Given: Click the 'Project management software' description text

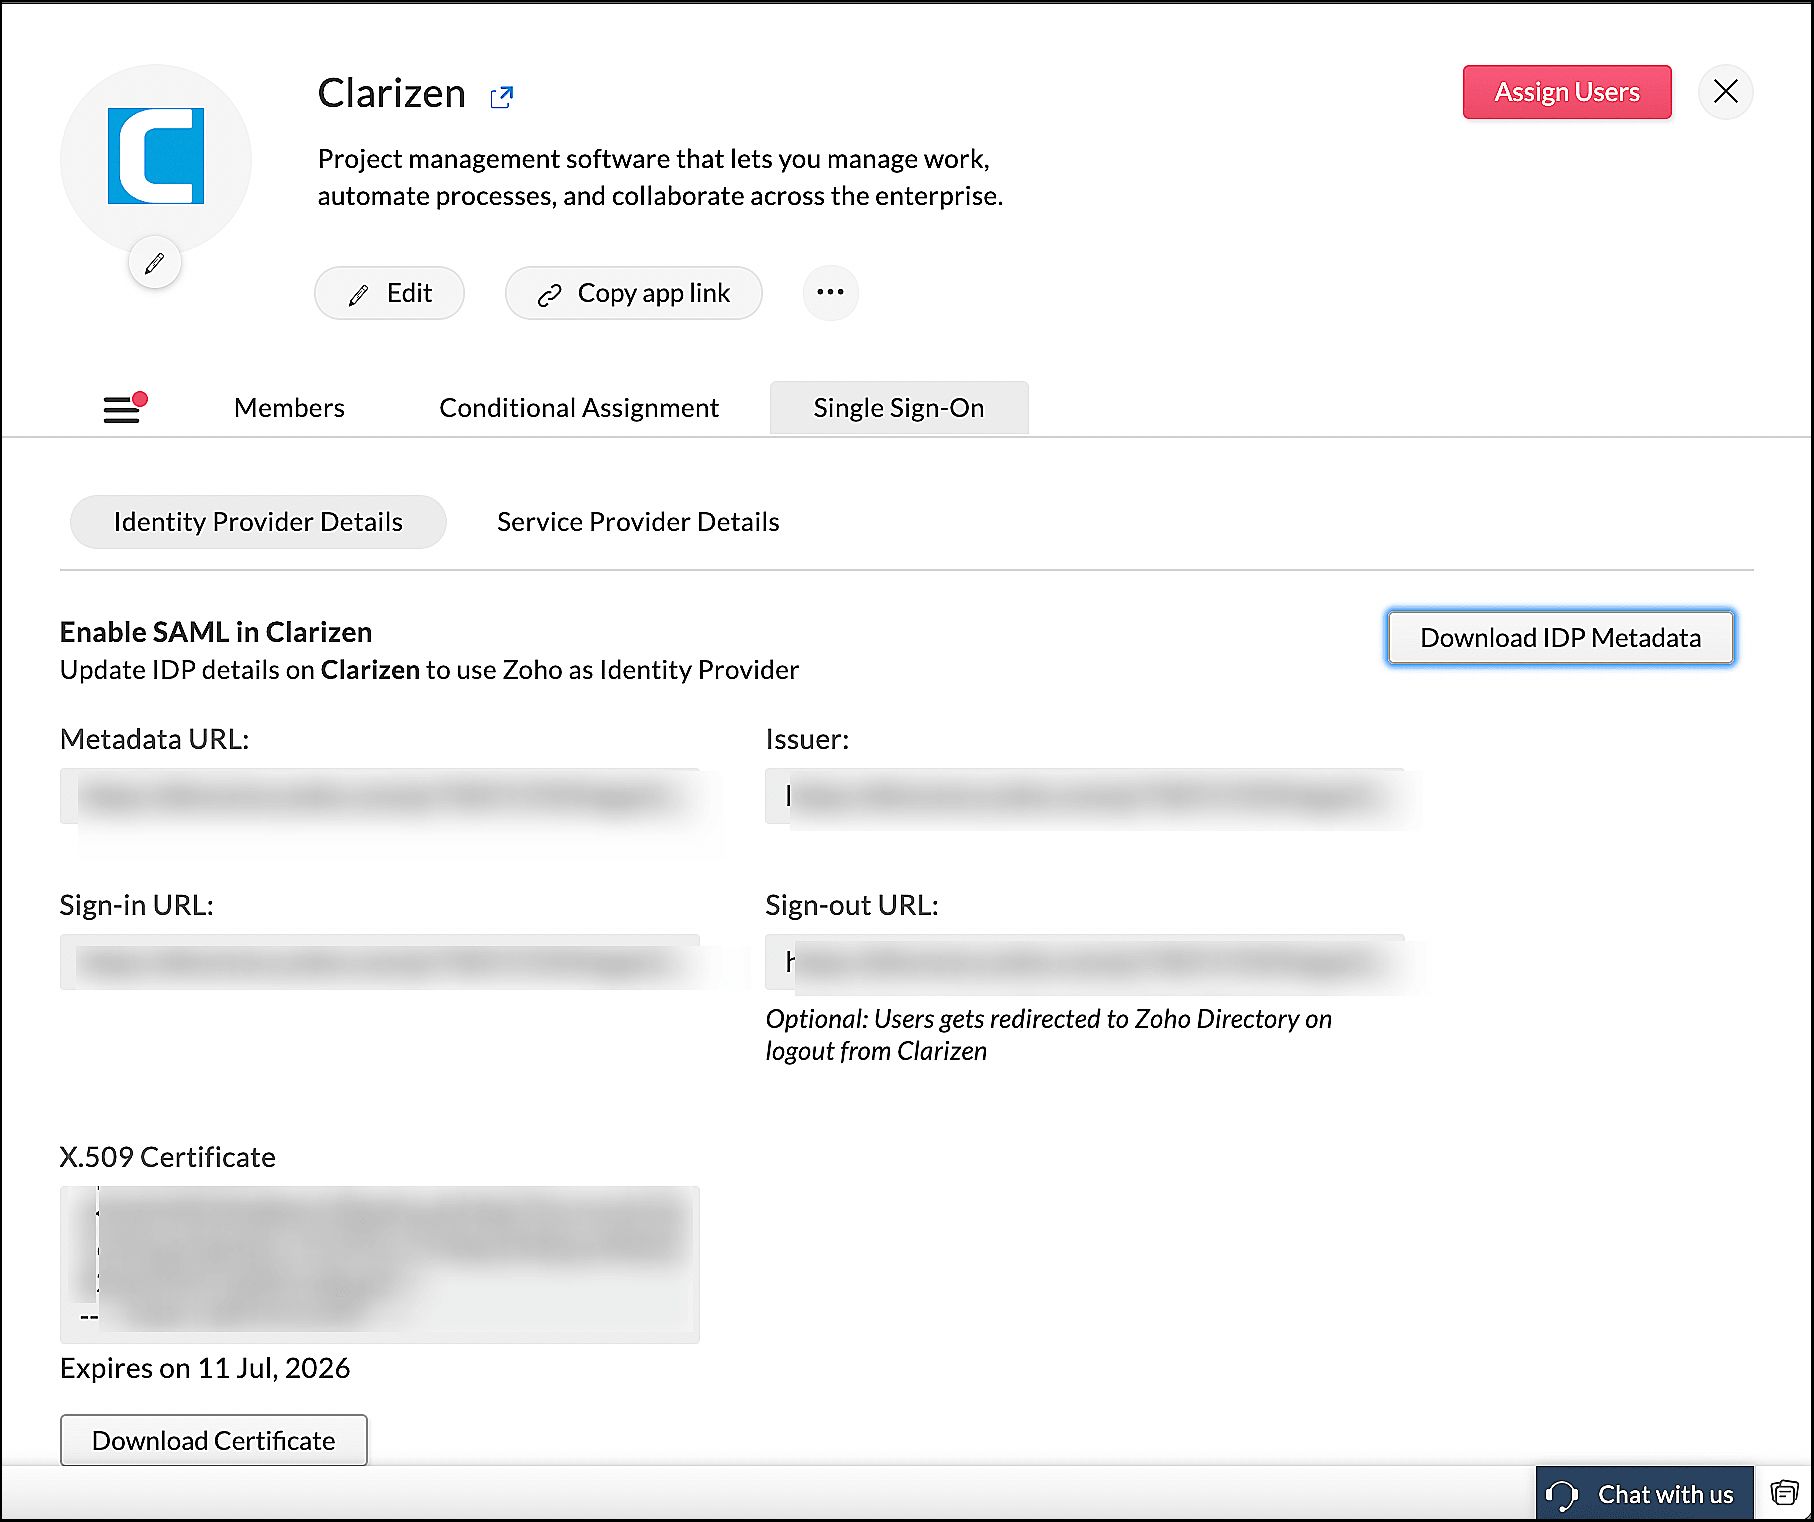Looking at the screenshot, I should (660, 177).
